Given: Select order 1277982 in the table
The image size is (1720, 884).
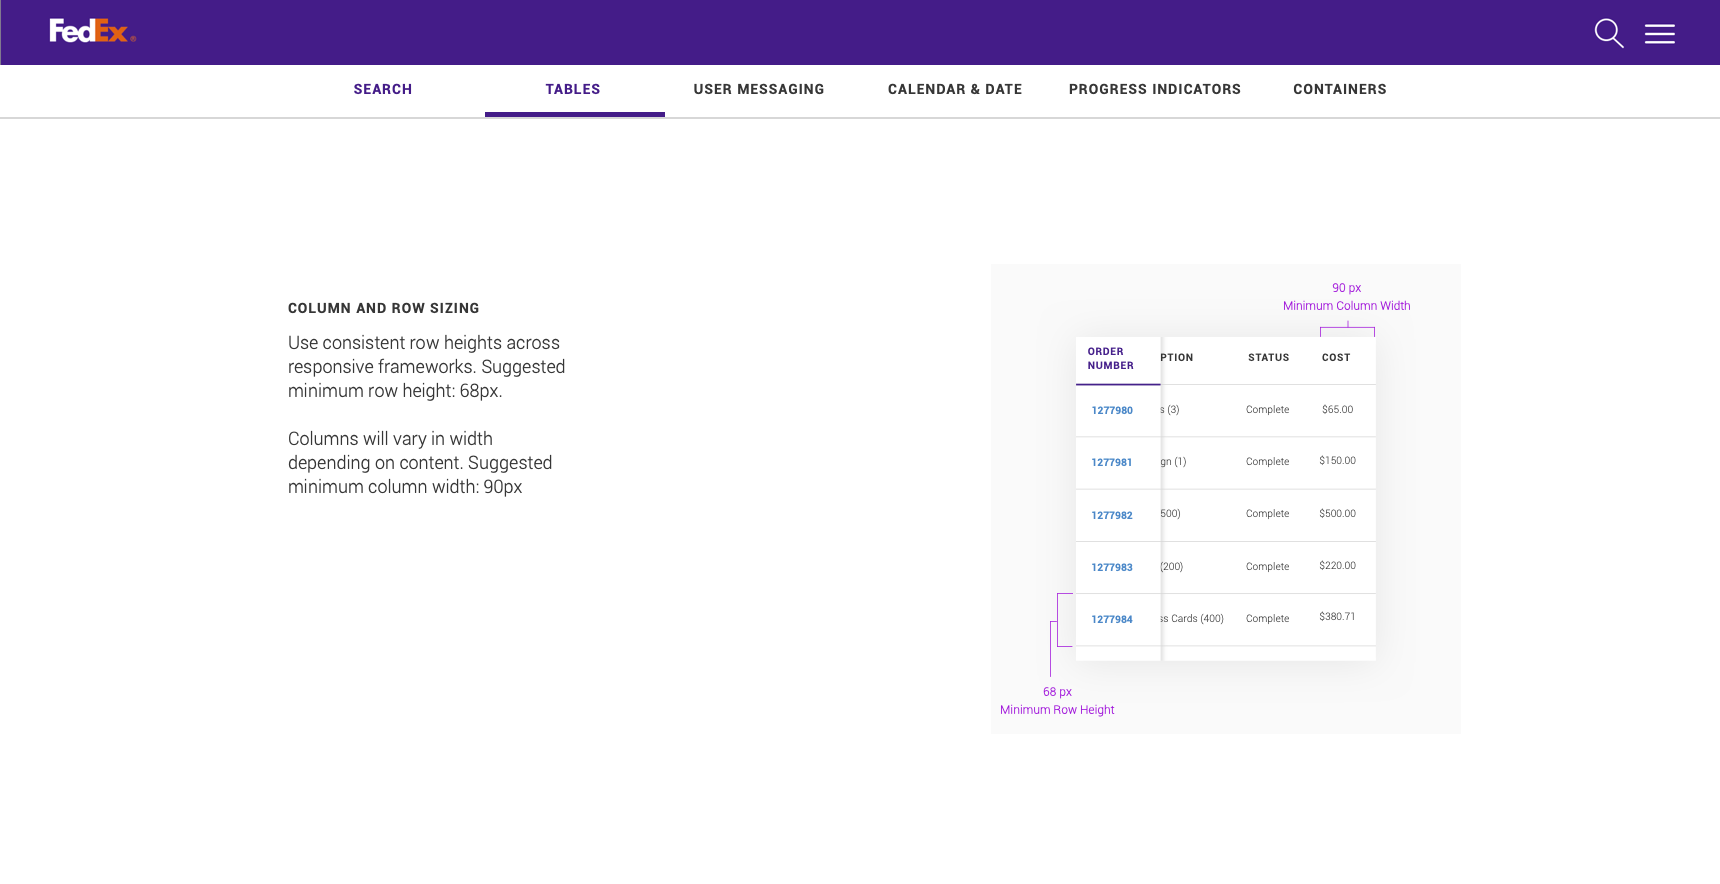Looking at the screenshot, I should pos(1112,516).
